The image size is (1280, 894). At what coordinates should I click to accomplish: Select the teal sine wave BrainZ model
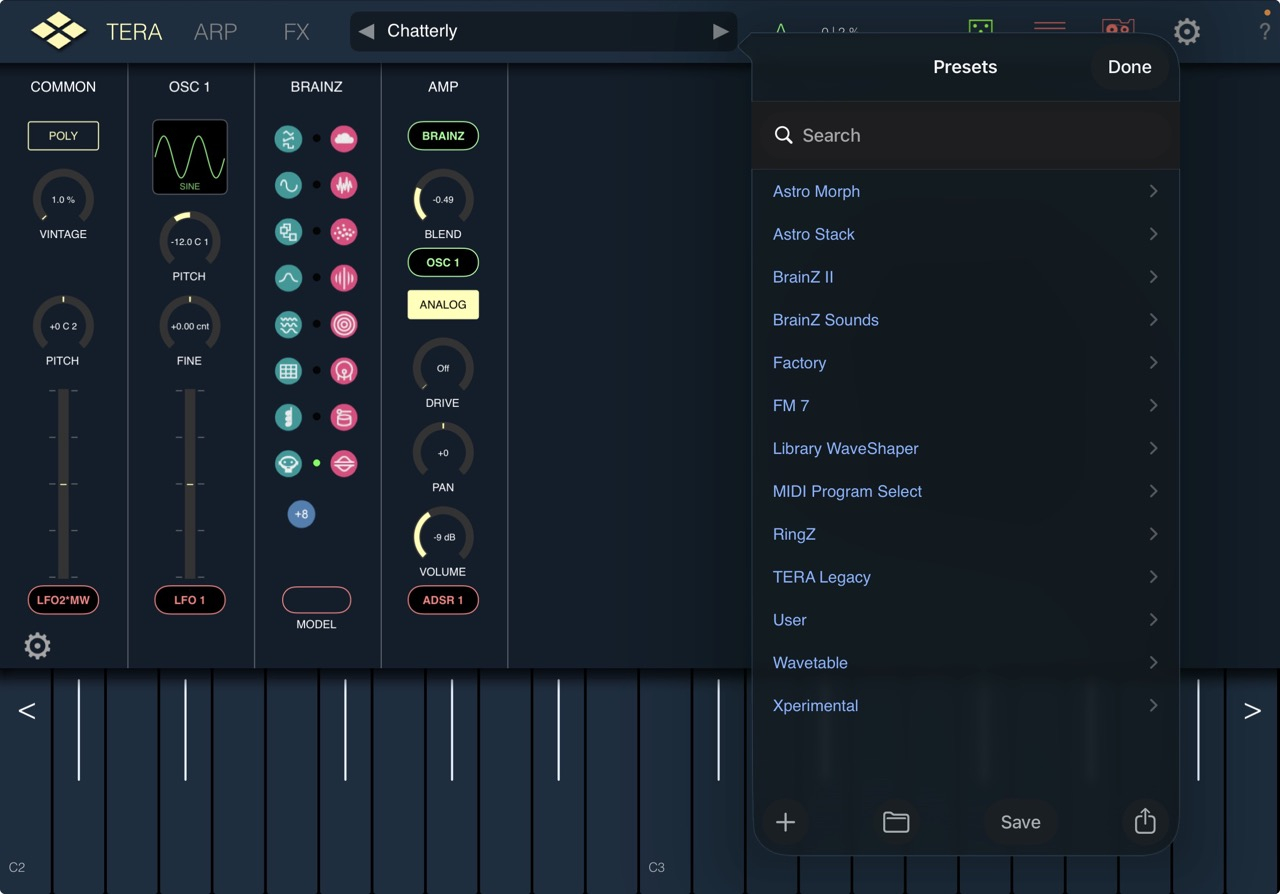288,185
